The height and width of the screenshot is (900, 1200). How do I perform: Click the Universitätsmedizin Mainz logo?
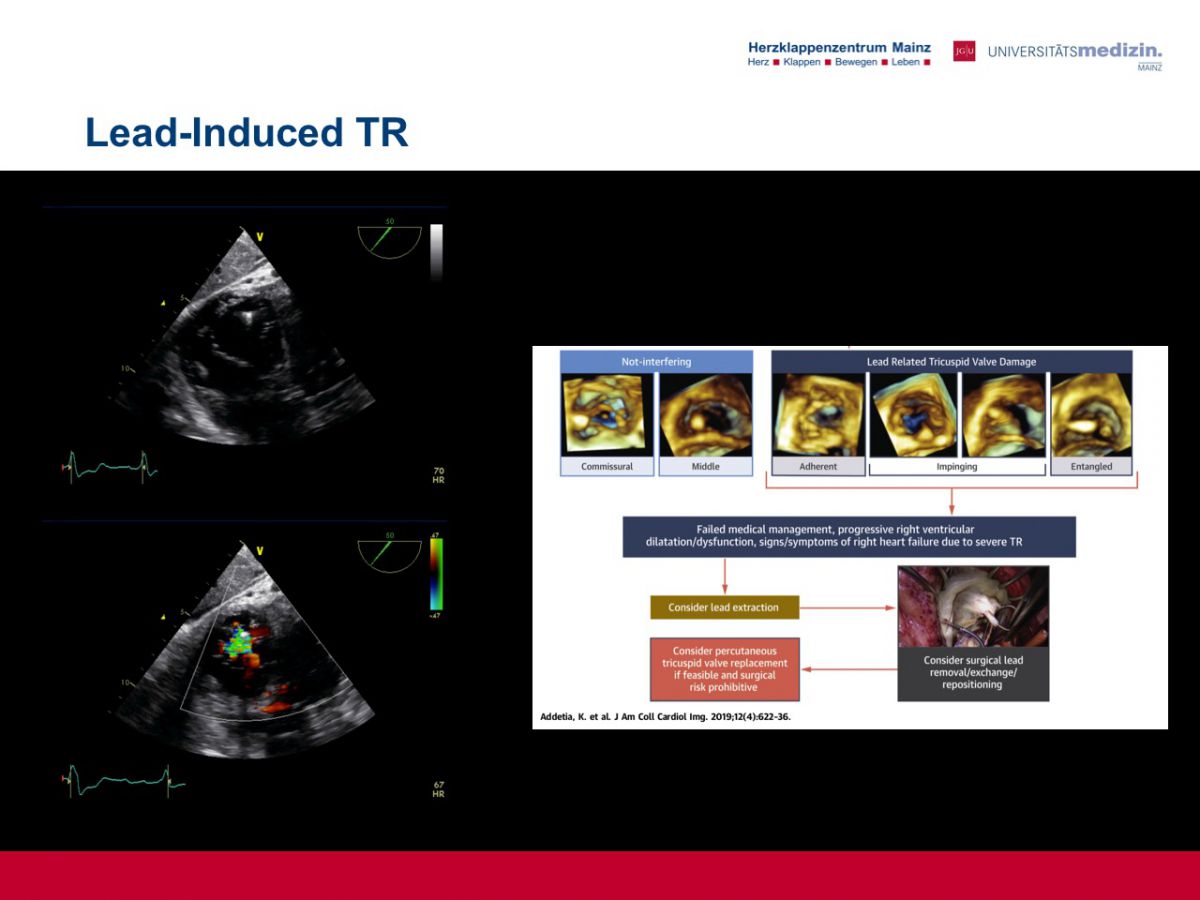pyautogui.click(x=1075, y=53)
